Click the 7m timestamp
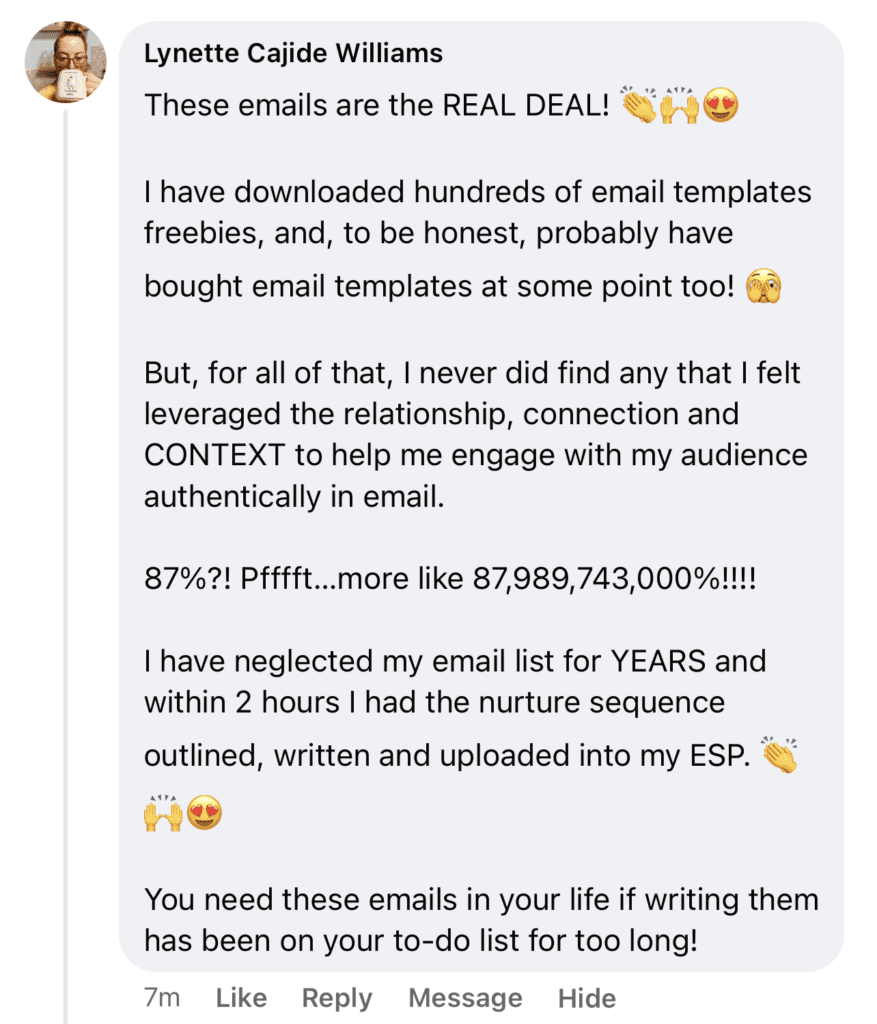The height and width of the screenshot is (1024, 877). (160, 997)
